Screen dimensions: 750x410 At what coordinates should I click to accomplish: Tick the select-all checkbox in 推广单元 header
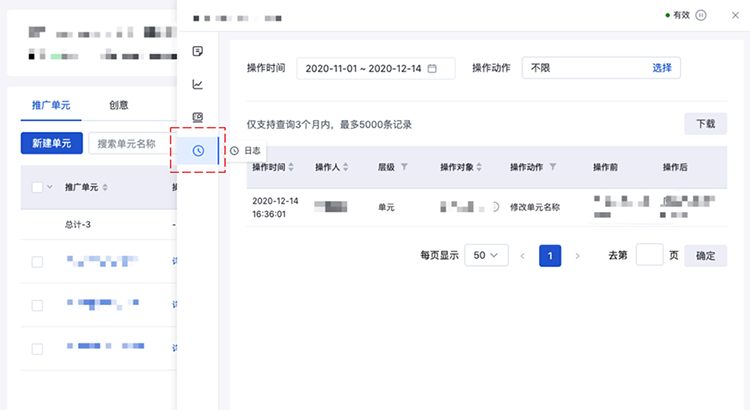37,187
